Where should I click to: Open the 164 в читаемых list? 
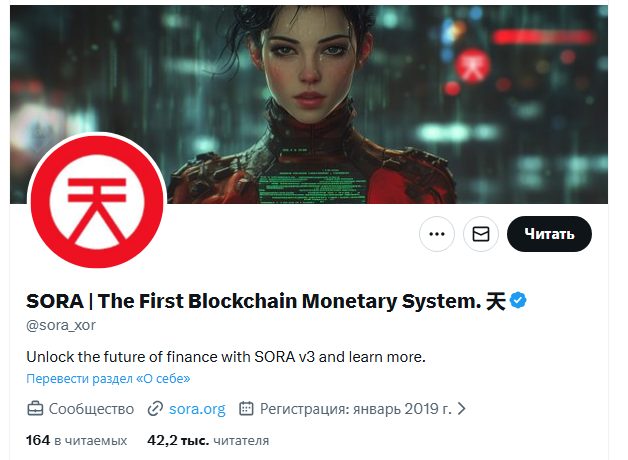(76, 440)
